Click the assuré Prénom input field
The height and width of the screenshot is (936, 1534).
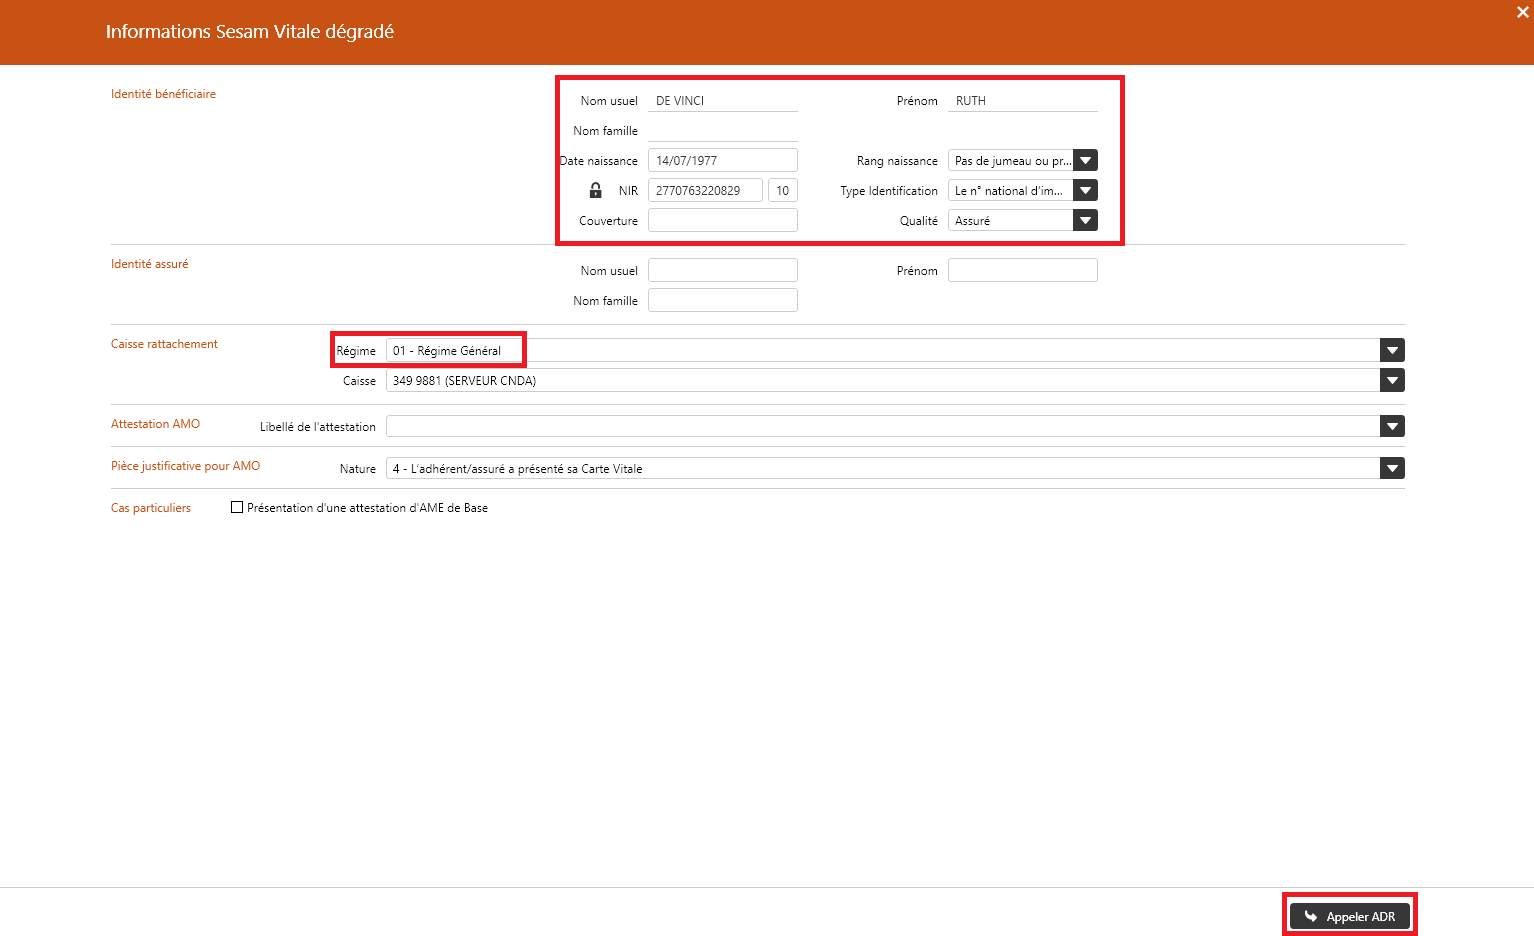[x=1022, y=270]
